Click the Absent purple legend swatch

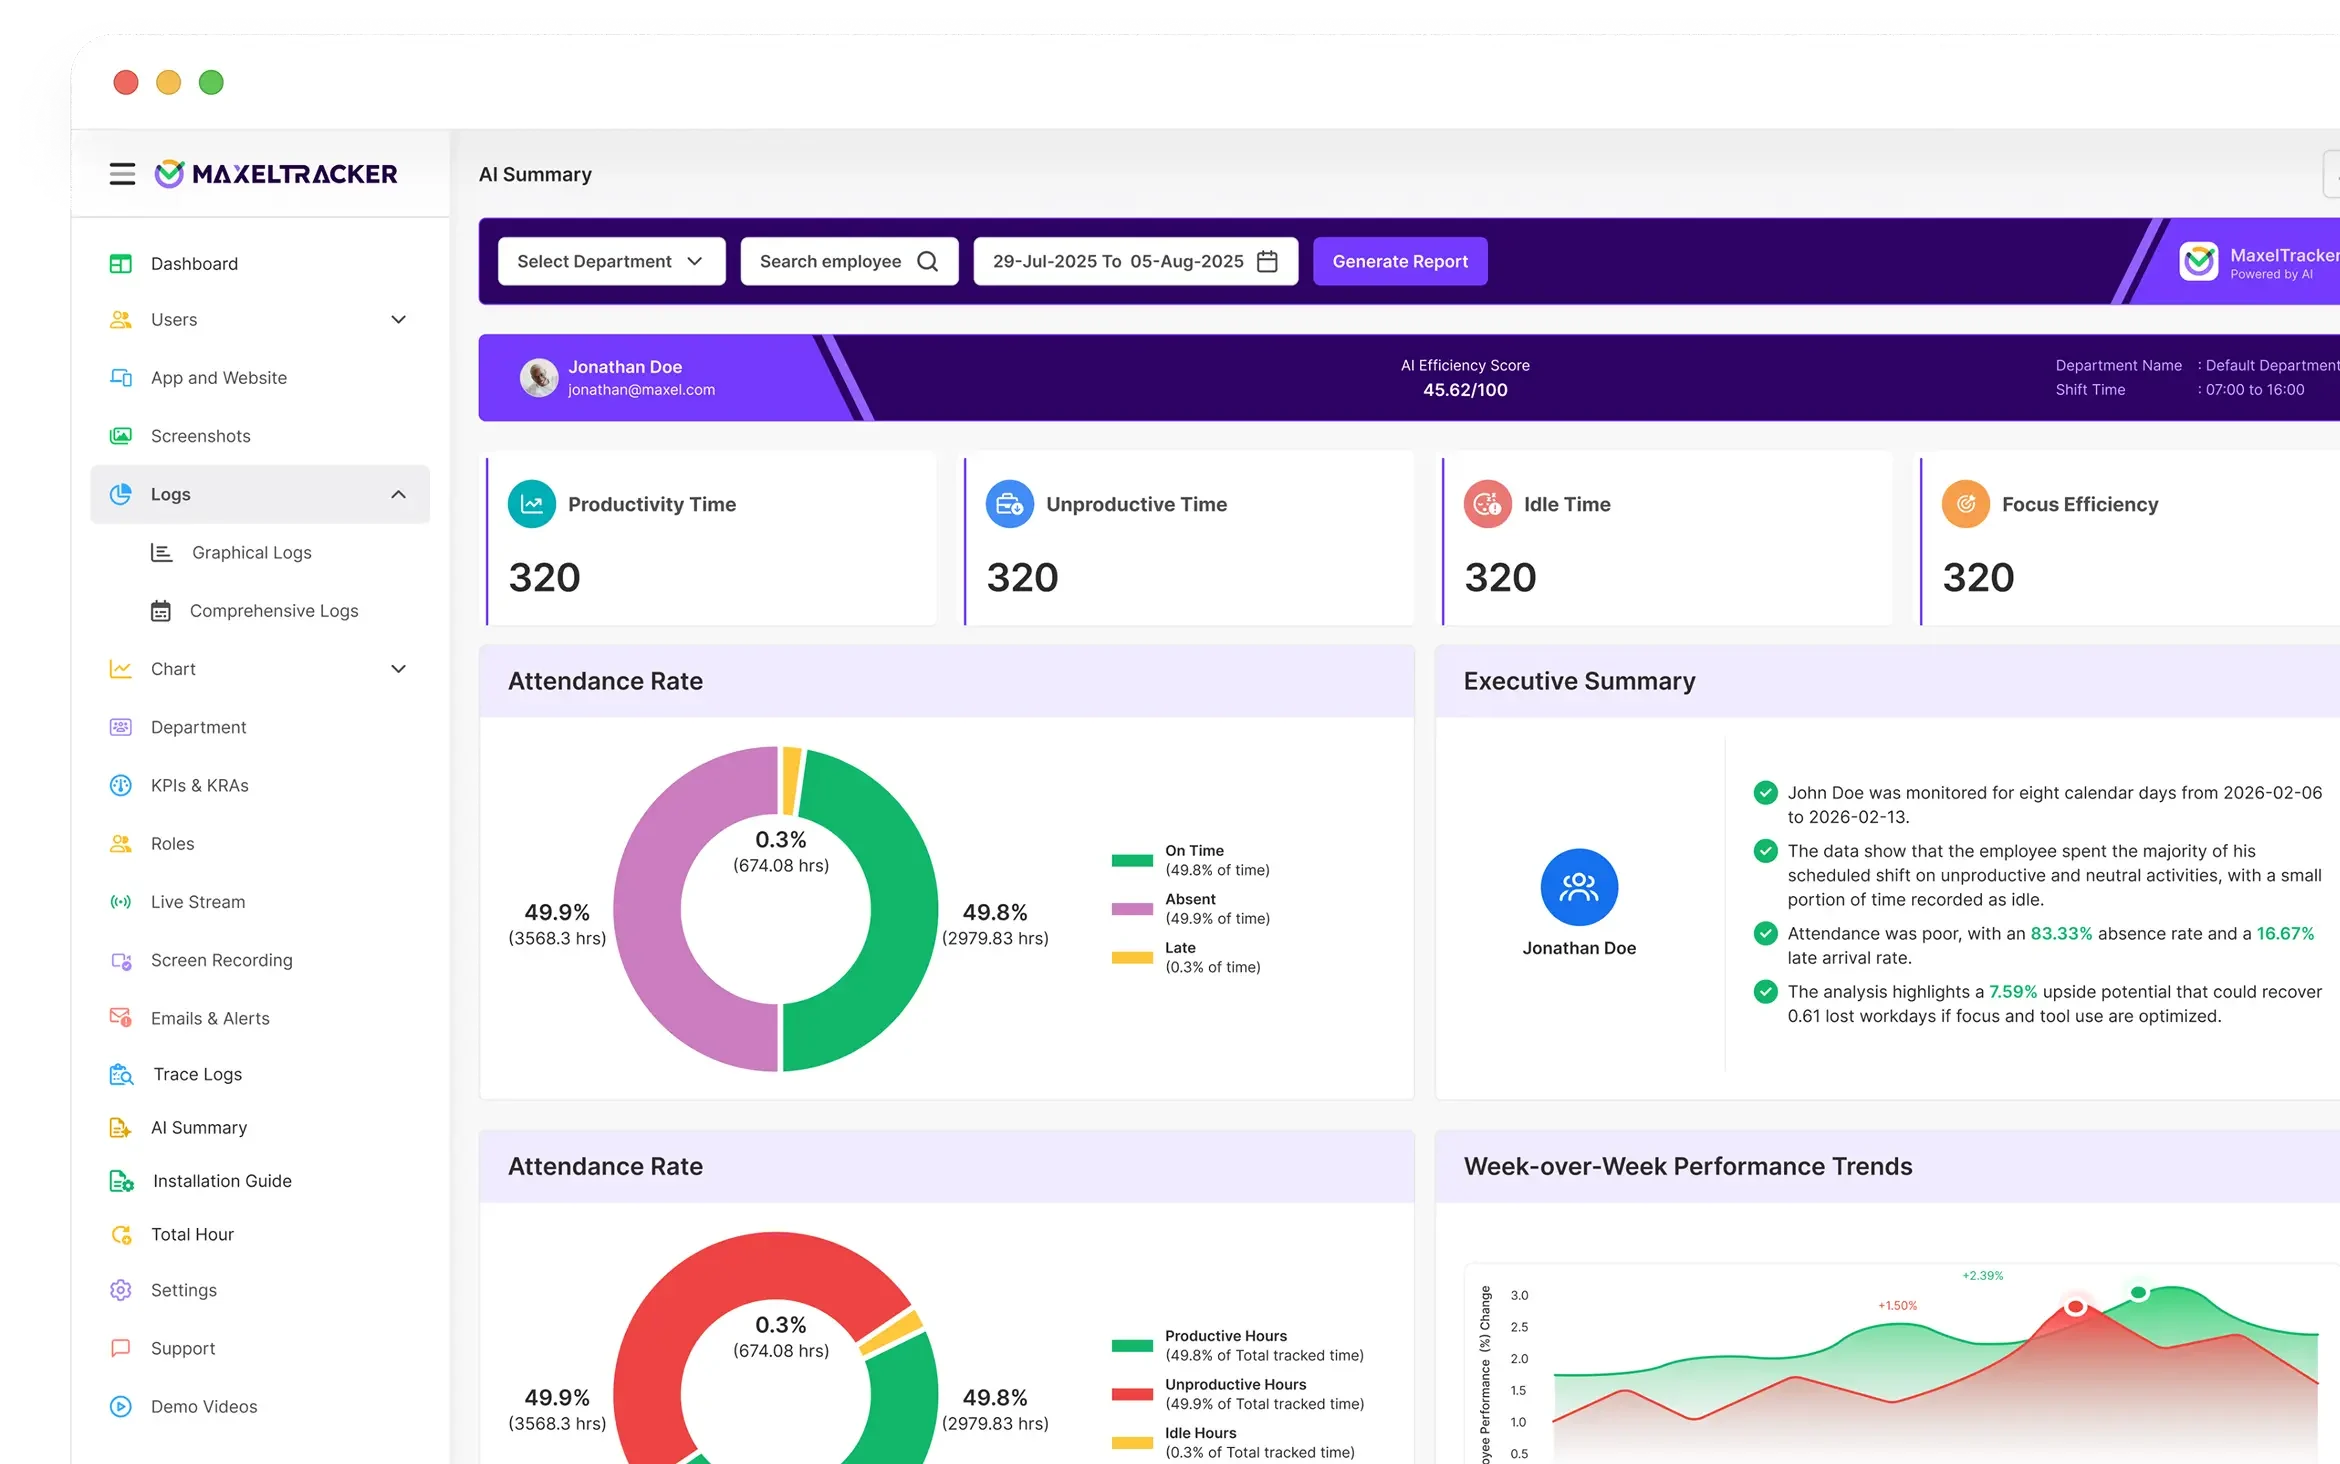coord(1132,909)
